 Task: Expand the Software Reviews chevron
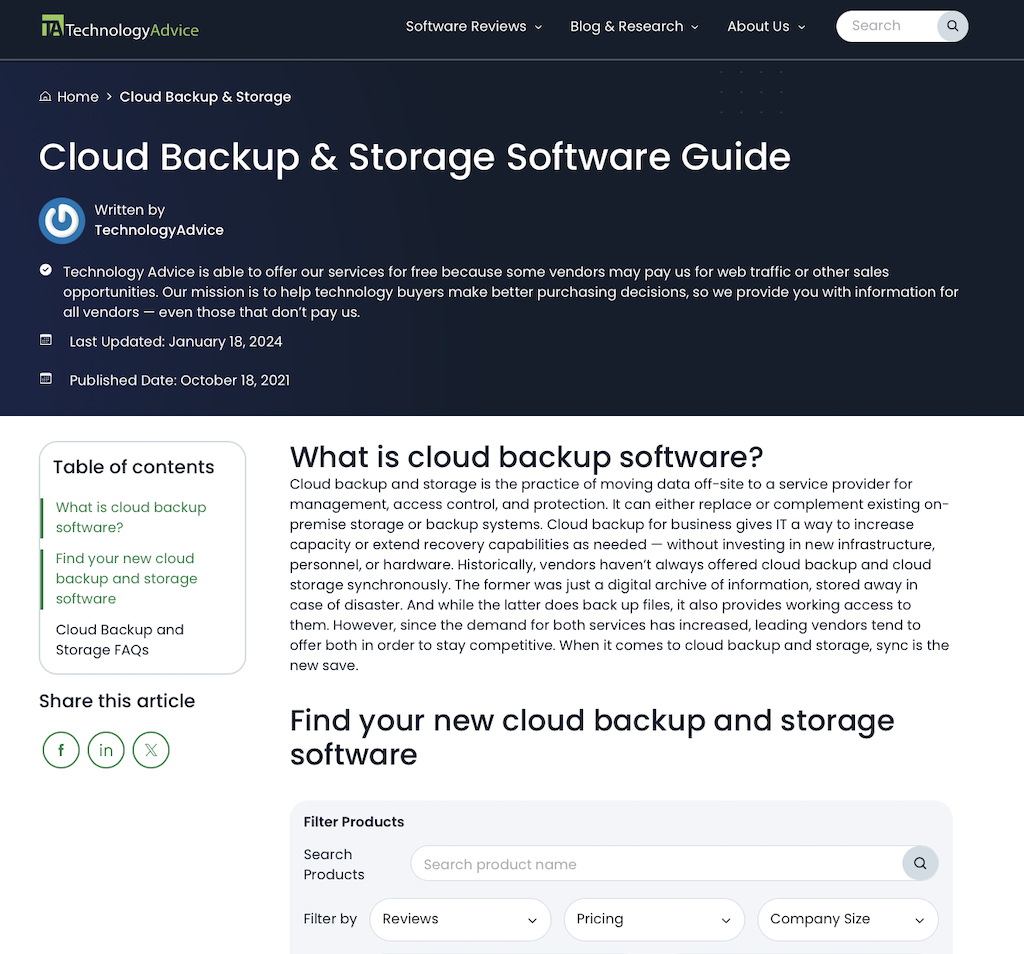pos(538,27)
